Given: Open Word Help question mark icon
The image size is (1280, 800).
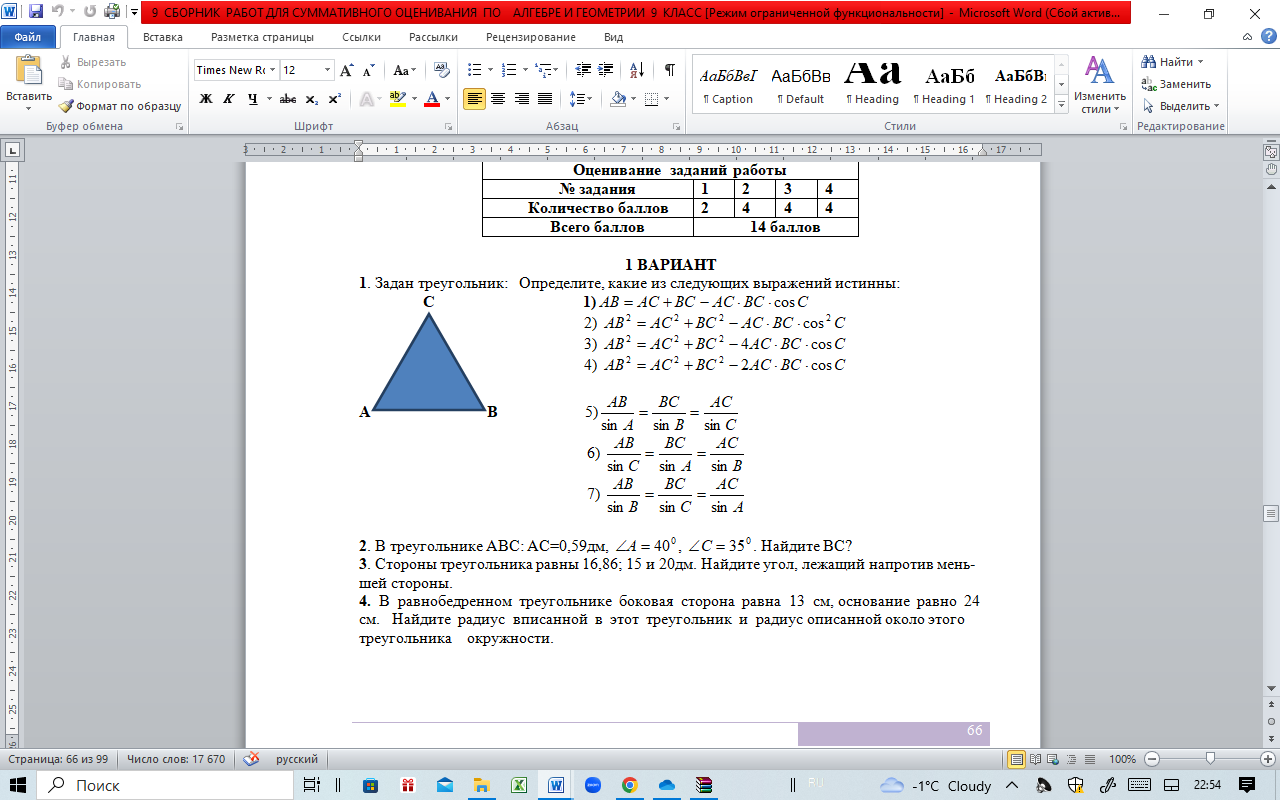Looking at the screenshot, I should click(1268, 37).
